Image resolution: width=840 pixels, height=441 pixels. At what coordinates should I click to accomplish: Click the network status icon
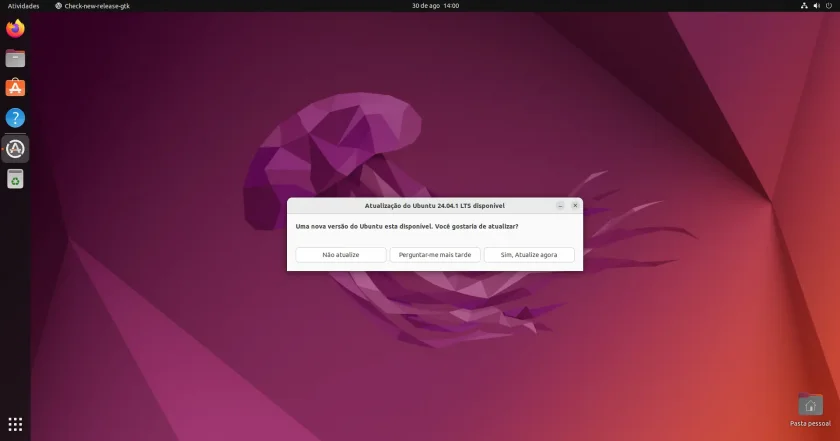tap(804, 6)
